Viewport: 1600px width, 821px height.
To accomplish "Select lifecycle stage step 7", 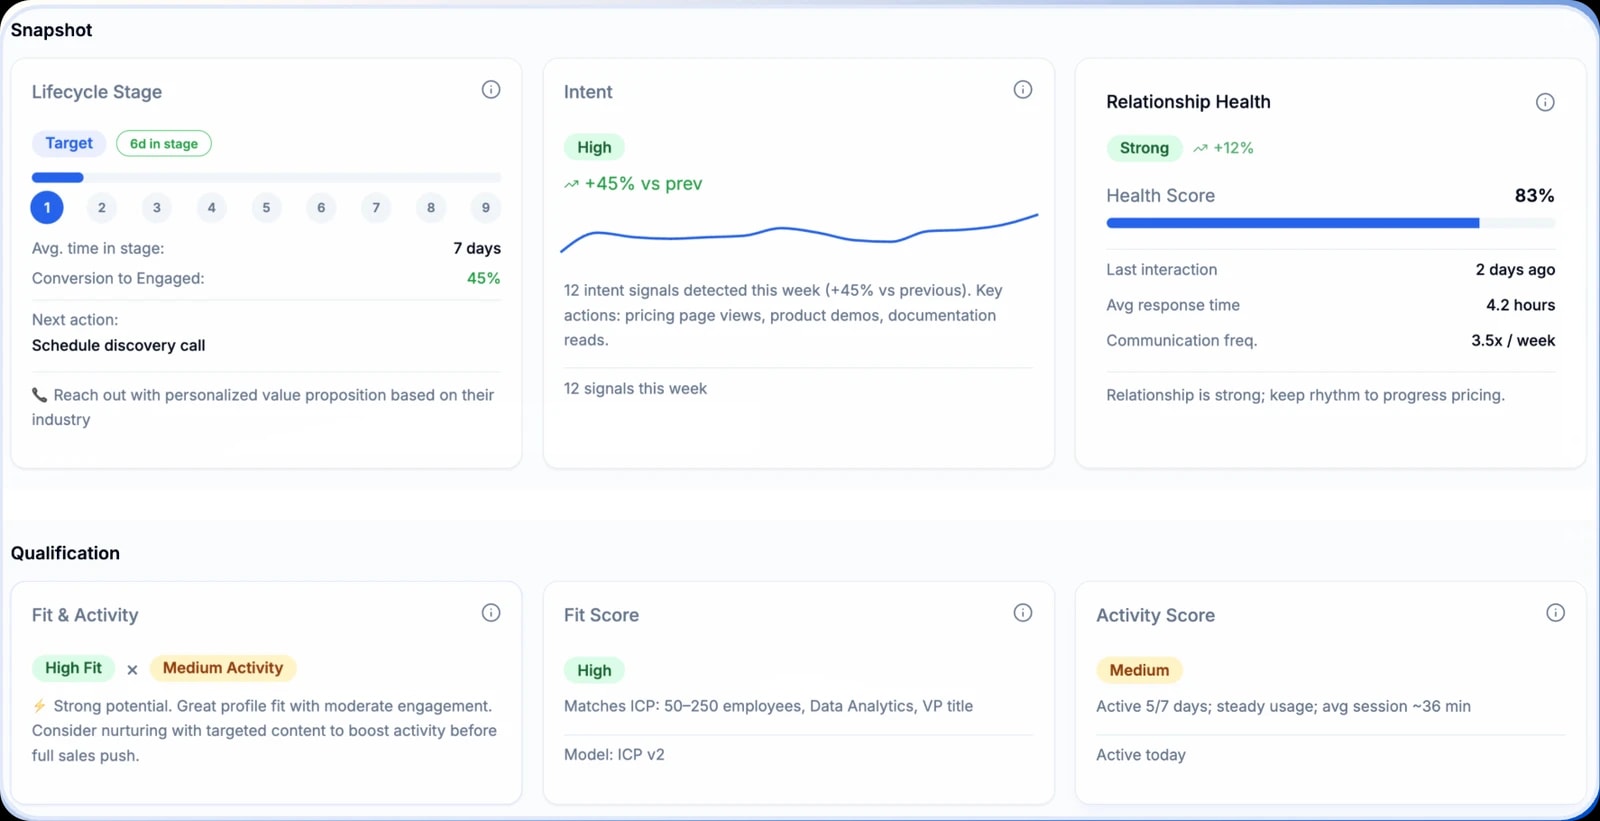I will tap(376, 208).
